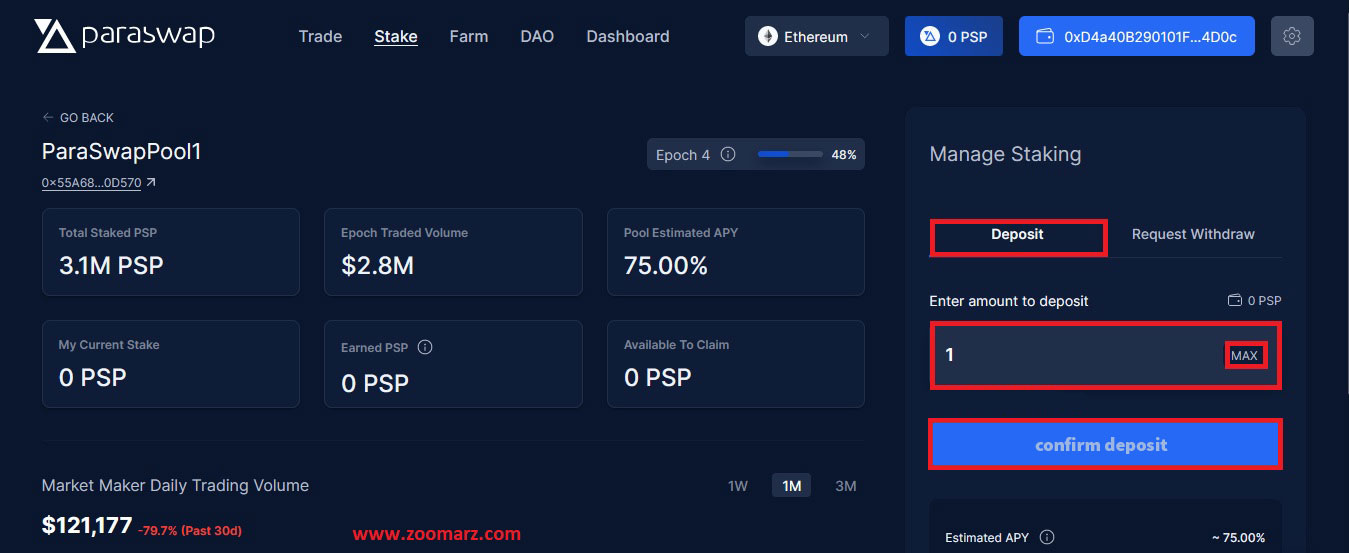
Task: Click the ~ 75.00% estimated APY value
Action: [1238, 537]
